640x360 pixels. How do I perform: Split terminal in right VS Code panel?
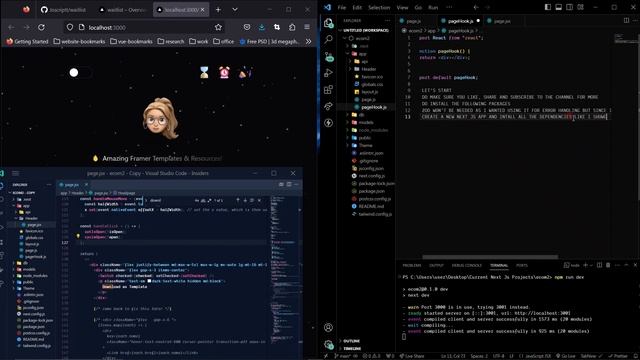pos(599,265)
